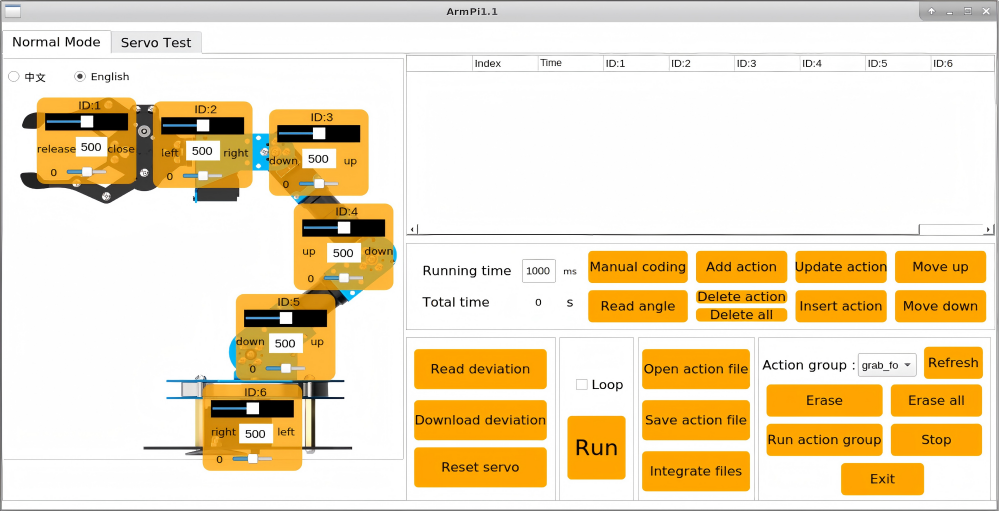Select the Normal Mode tab
This screenshot has width=1000, height=511.
[x=56, y=42]
